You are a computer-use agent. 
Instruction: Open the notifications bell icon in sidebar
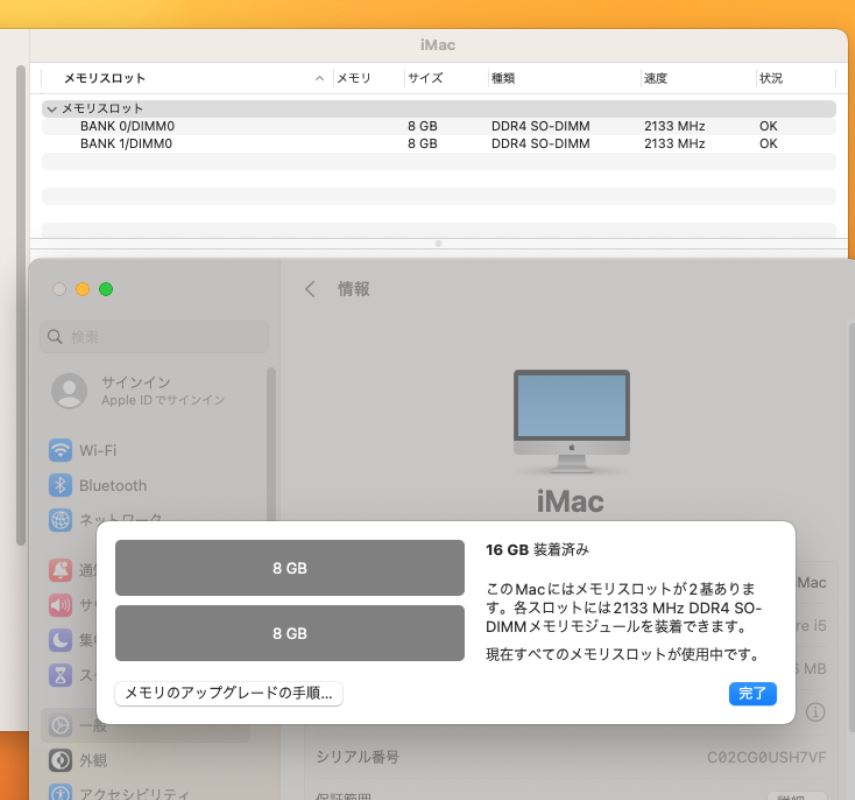[x=60, y=570]
